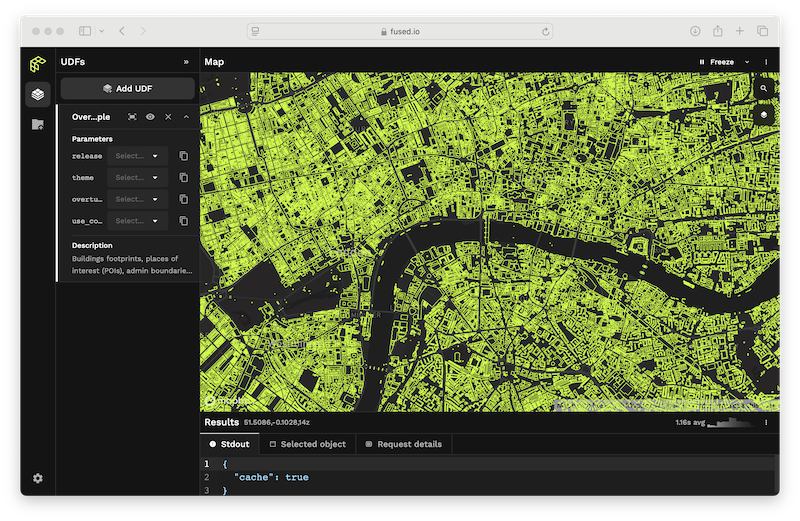Open the release parameter dropdown

[137, 156]
